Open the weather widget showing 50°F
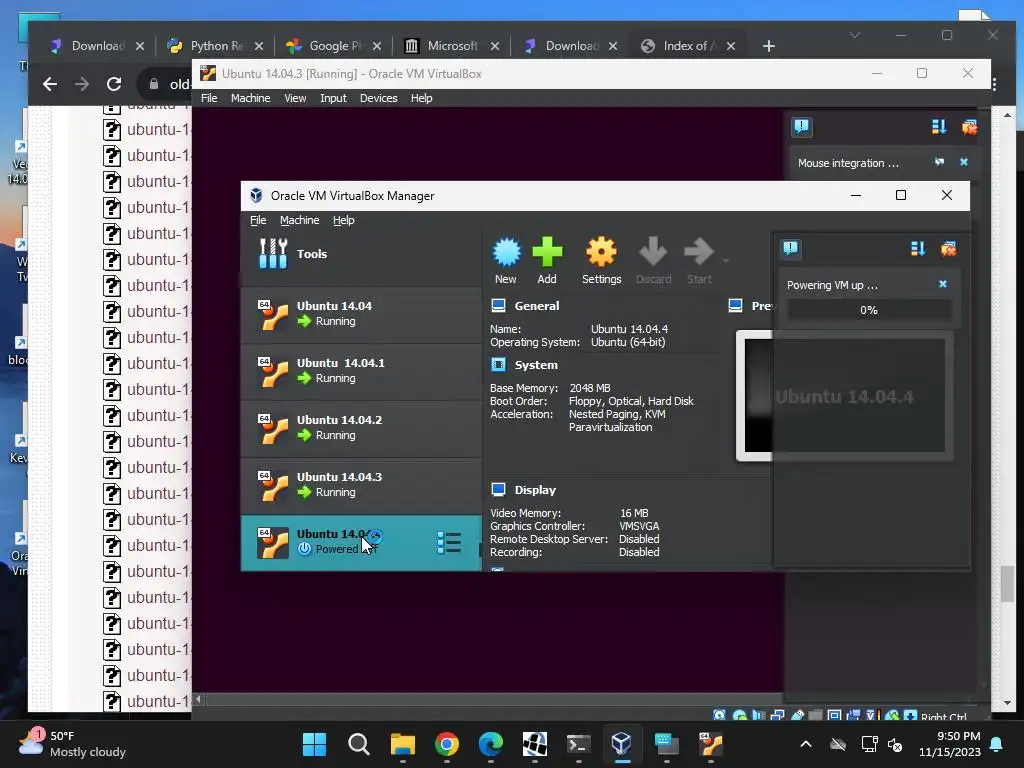 click(72, 744)
